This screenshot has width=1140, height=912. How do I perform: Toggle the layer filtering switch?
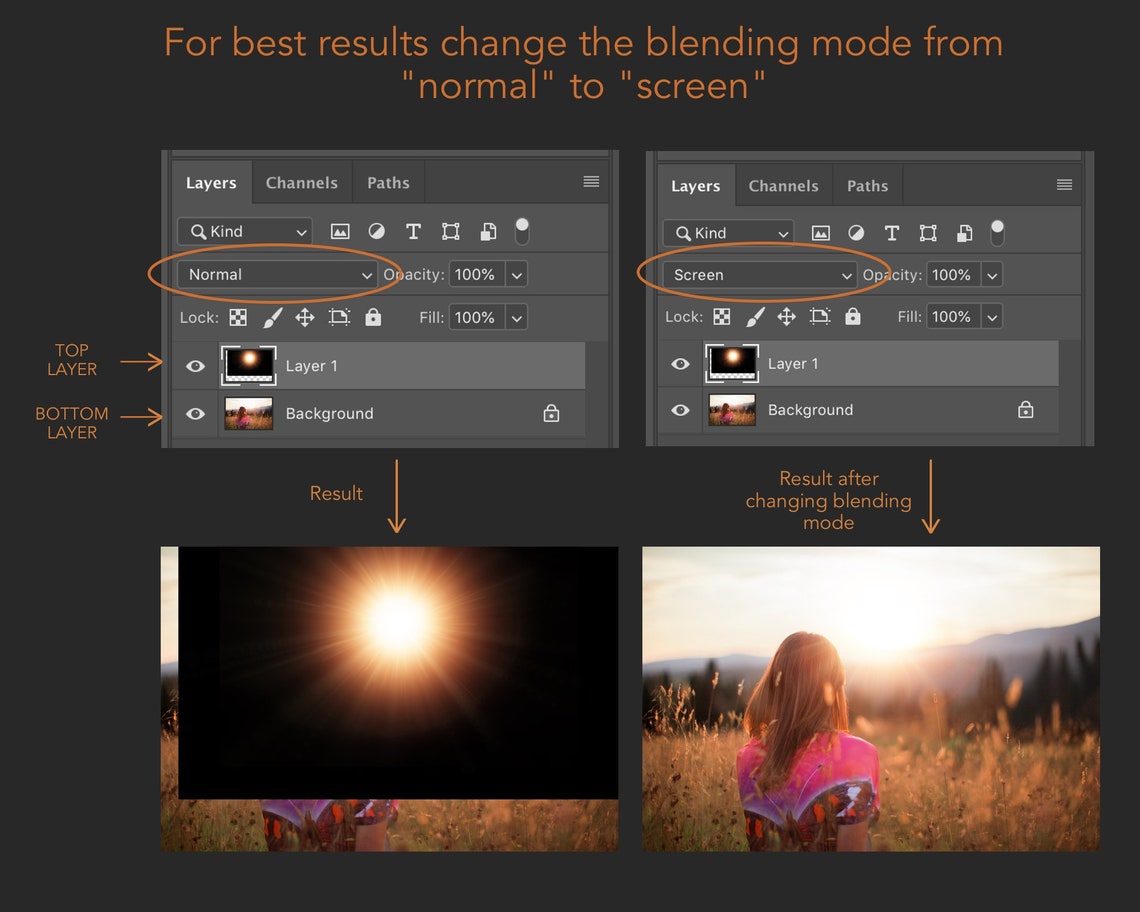[x=521, y=230]
